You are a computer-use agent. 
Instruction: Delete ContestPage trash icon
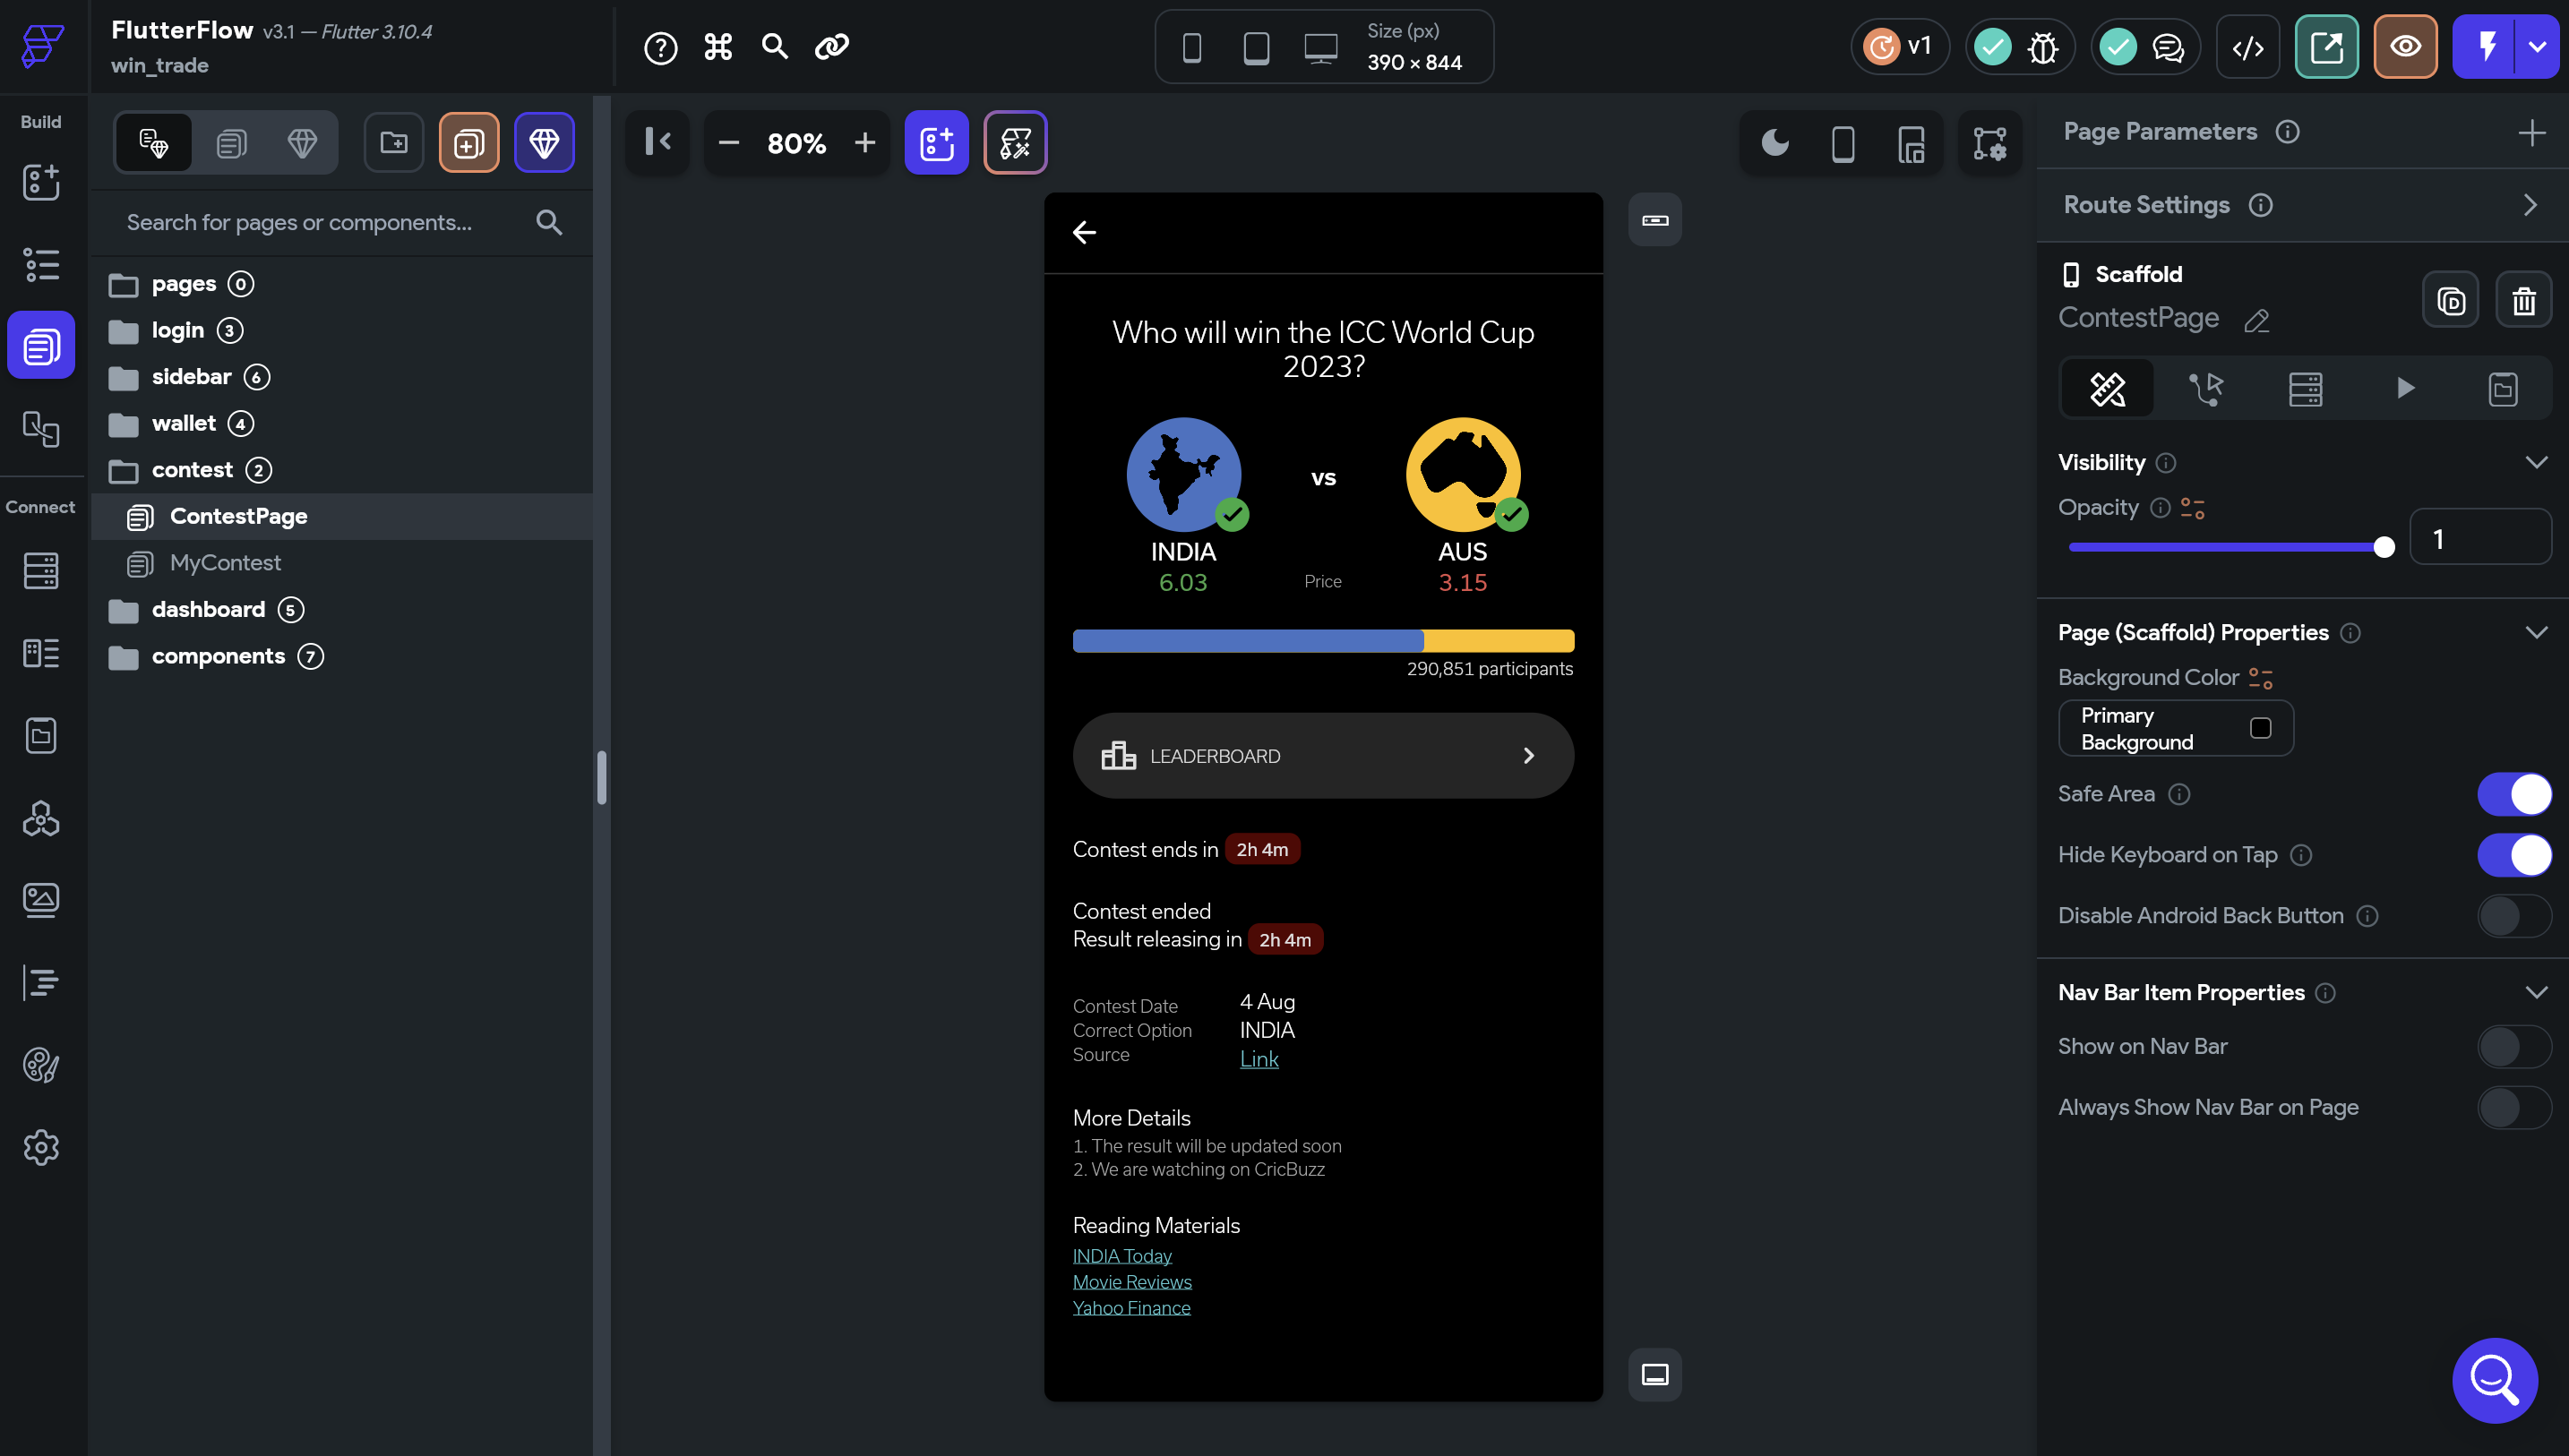tap(2525, 300)
